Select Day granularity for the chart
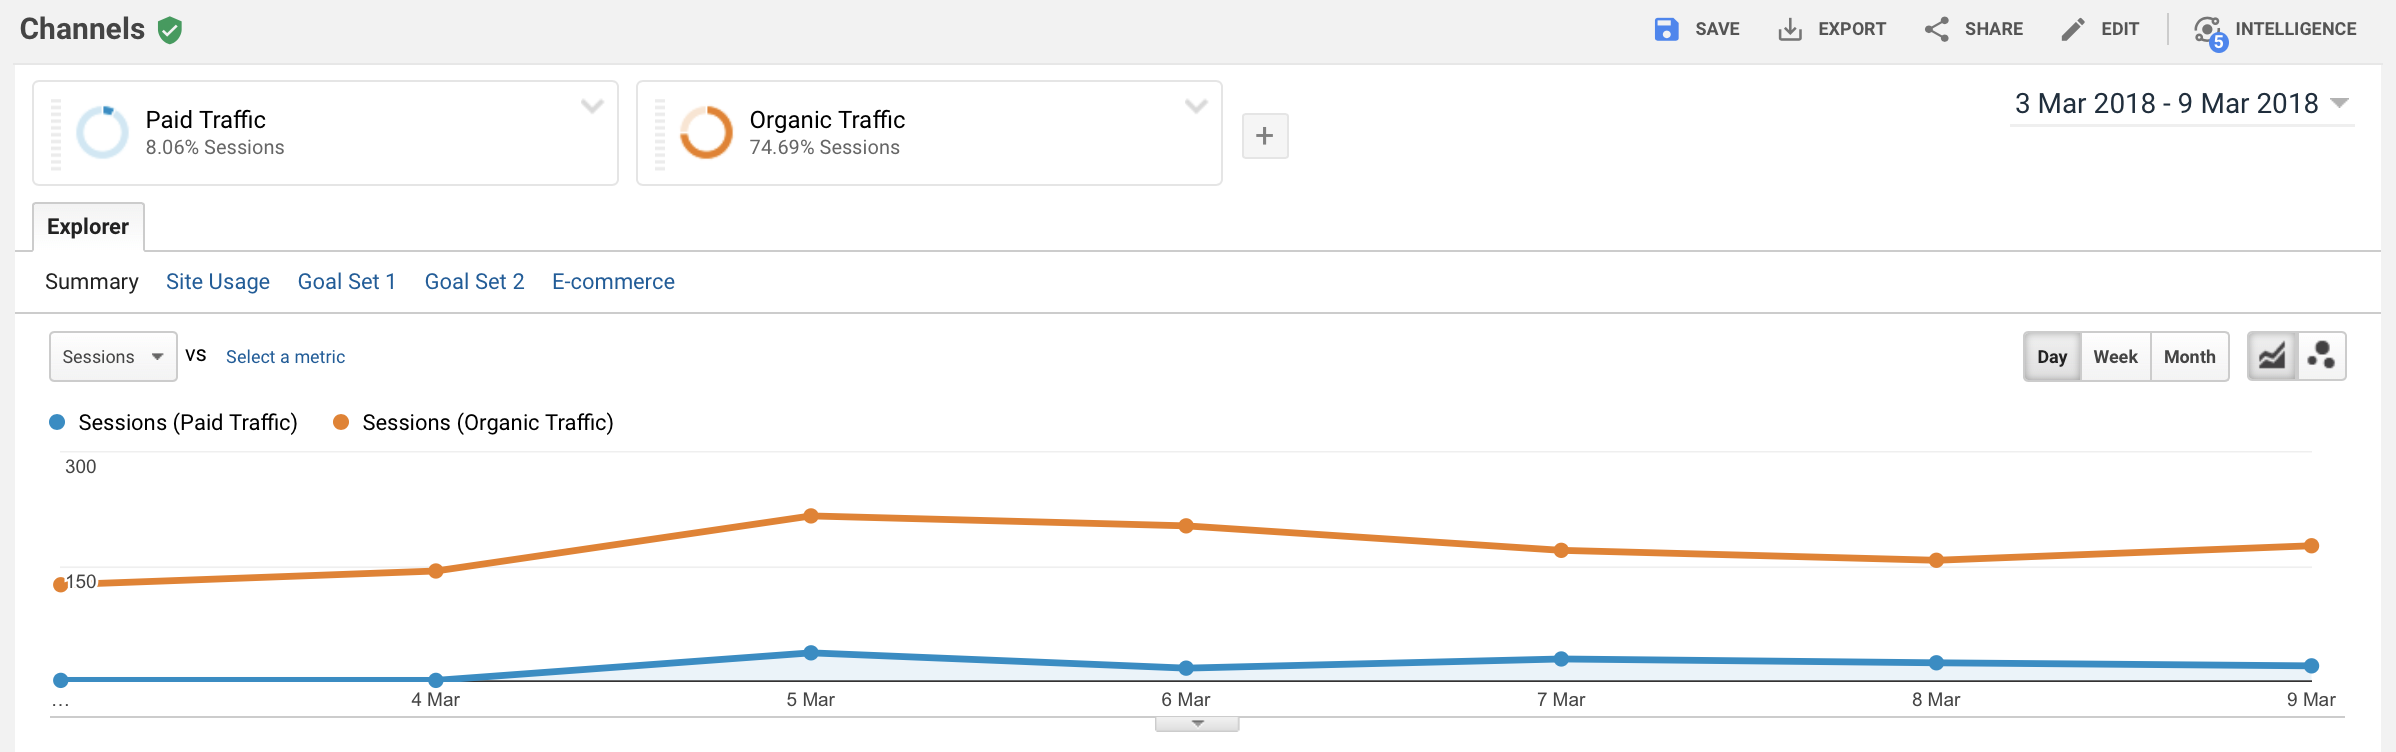 tap(2052, 355)
